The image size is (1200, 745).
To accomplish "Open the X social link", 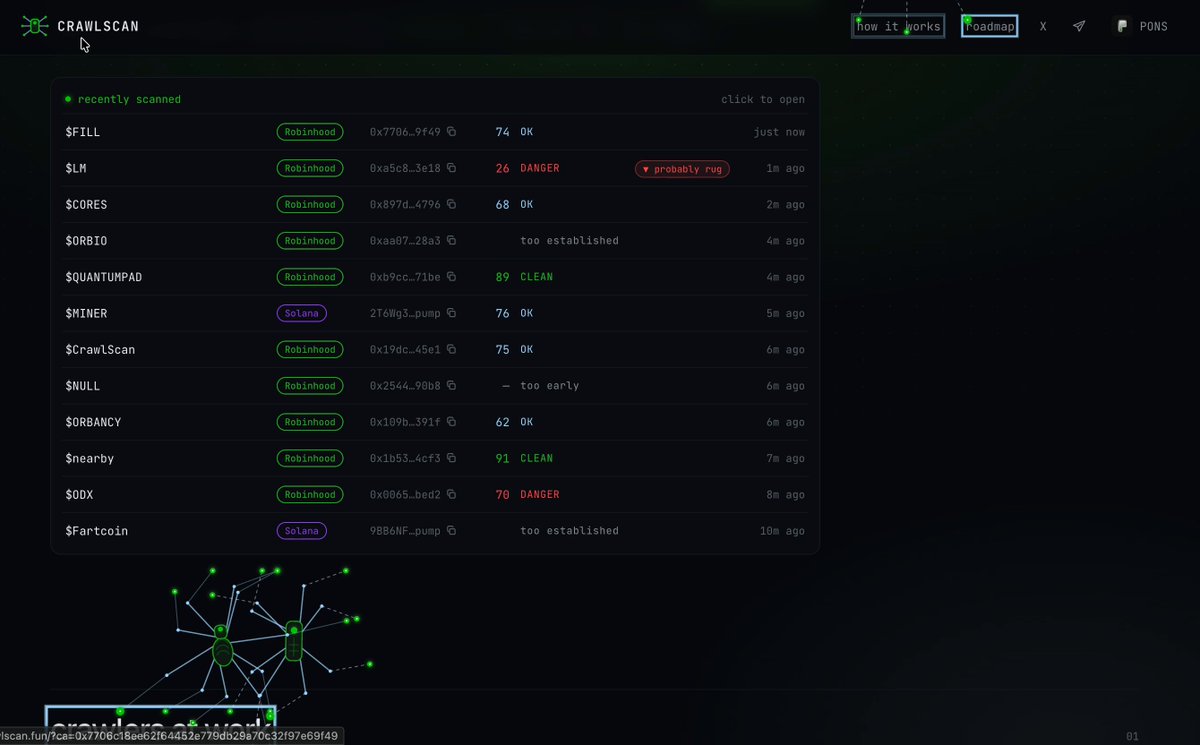I will [x=1043, y=26].
